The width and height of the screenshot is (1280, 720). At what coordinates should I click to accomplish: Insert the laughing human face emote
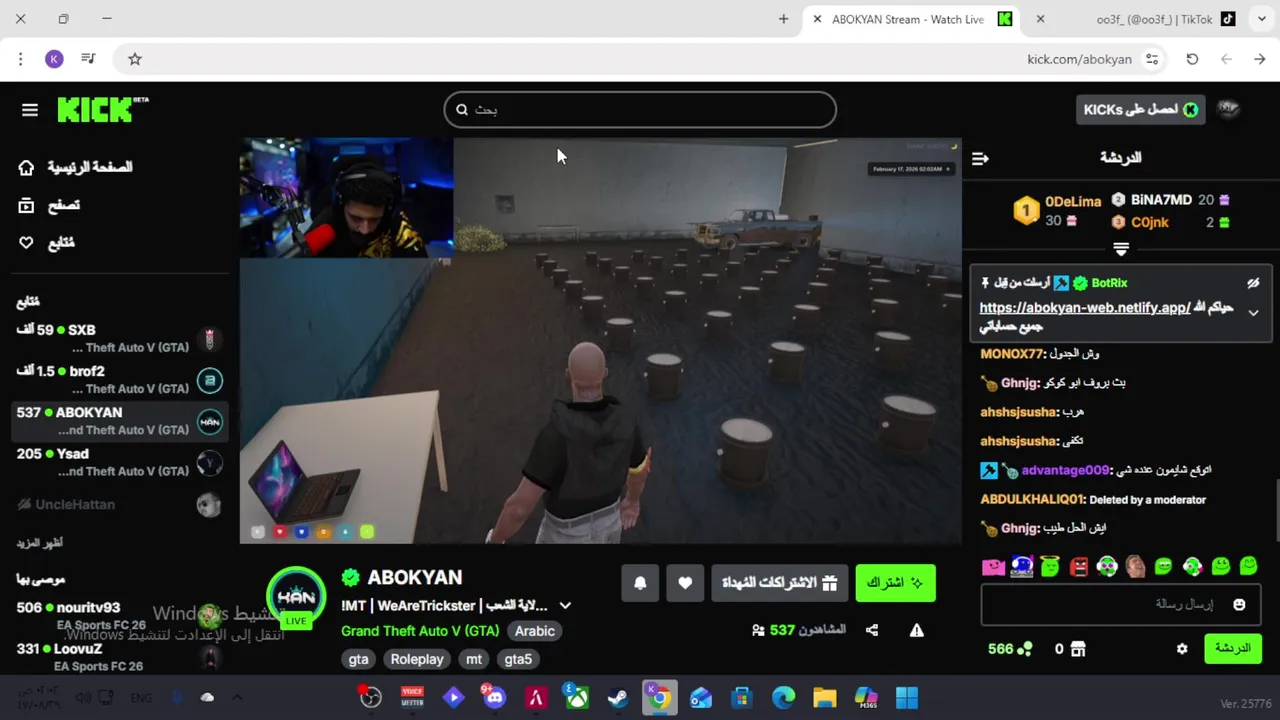coord(1135,567)
